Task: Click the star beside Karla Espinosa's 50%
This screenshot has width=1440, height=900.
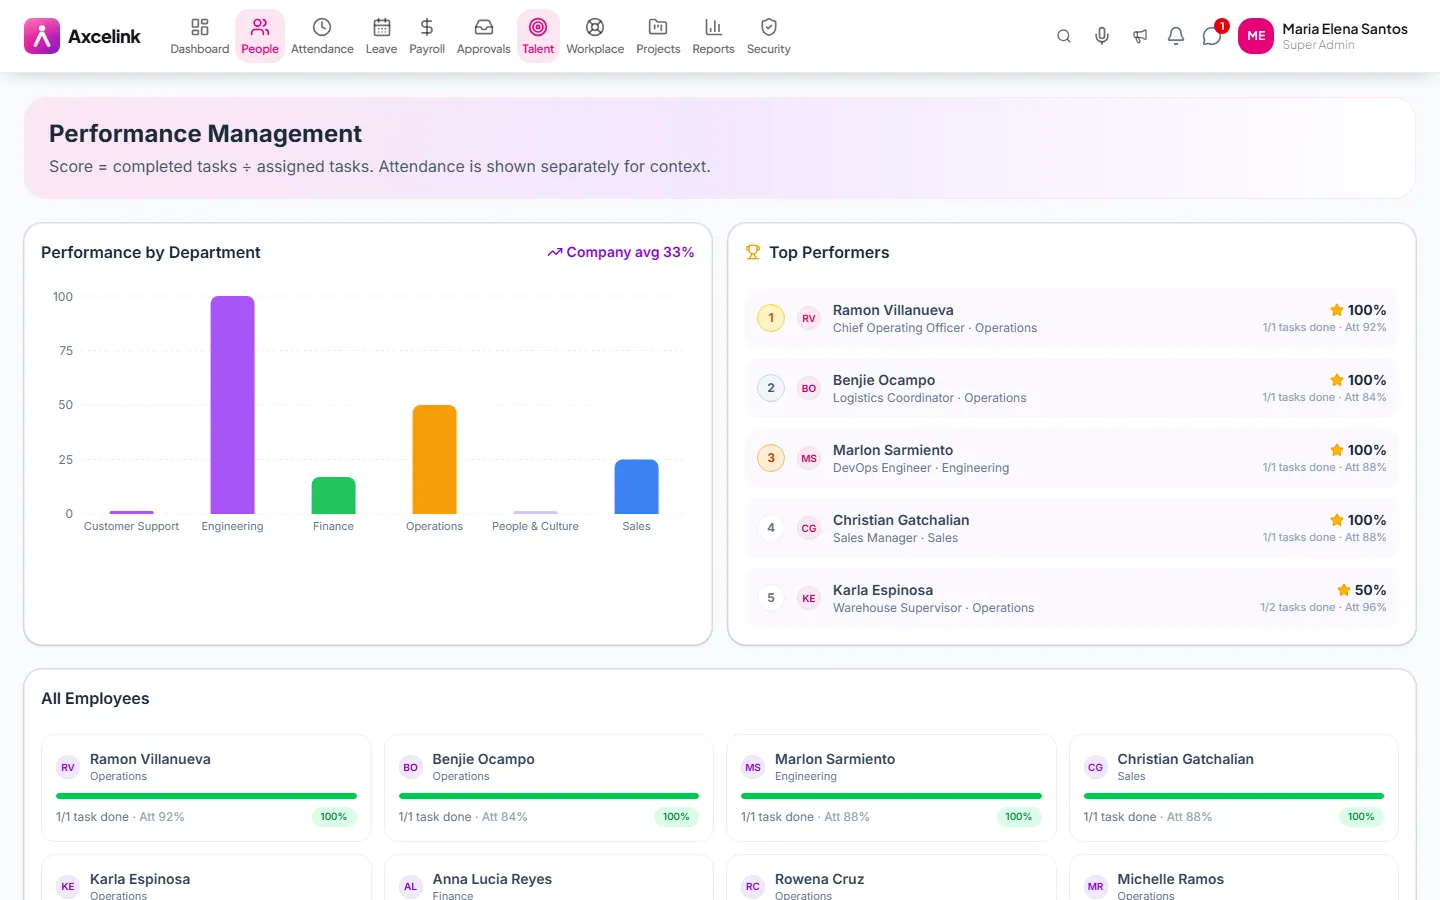Action: tap(1344, 590)
